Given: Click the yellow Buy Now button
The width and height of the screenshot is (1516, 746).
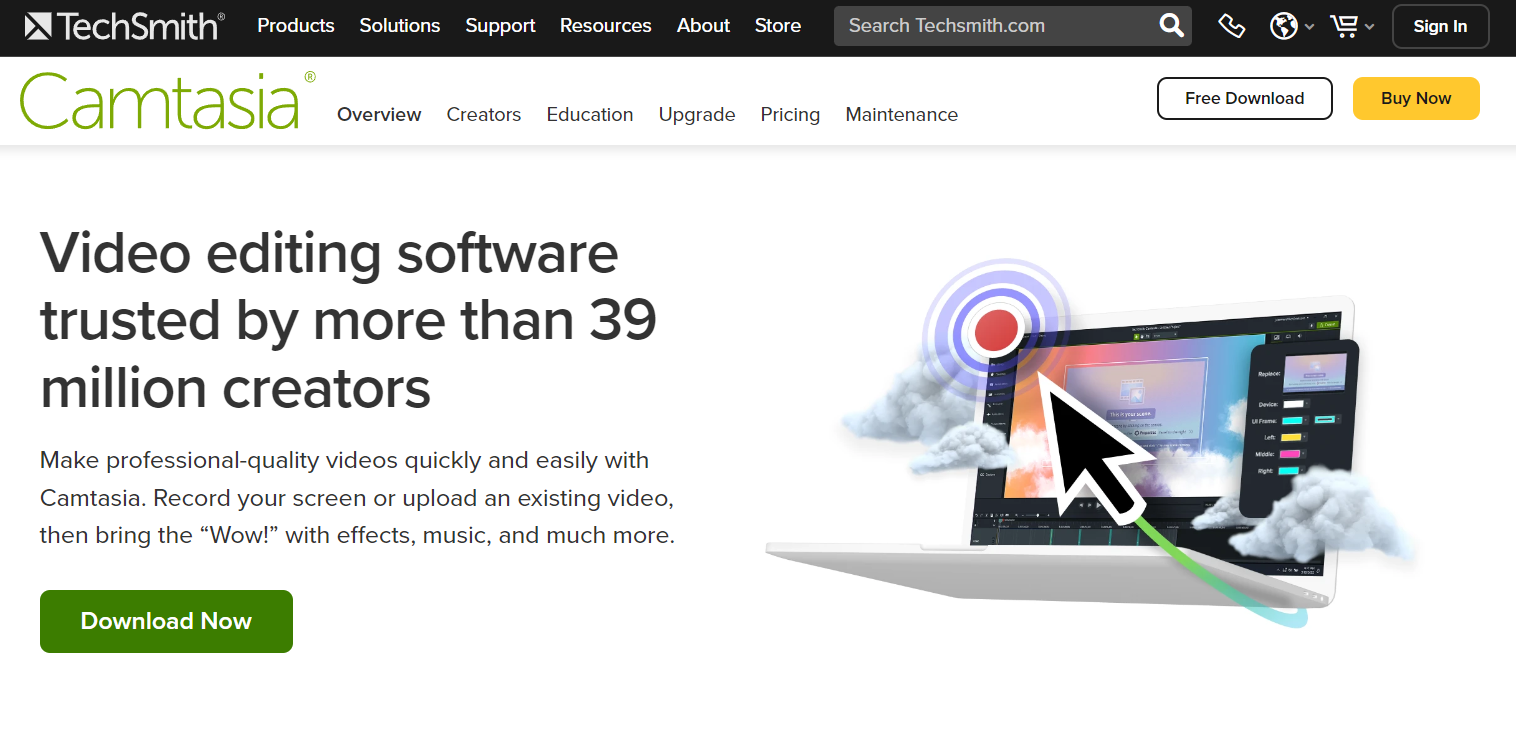Looking at the screenshot, I should tap(1416, 98).
